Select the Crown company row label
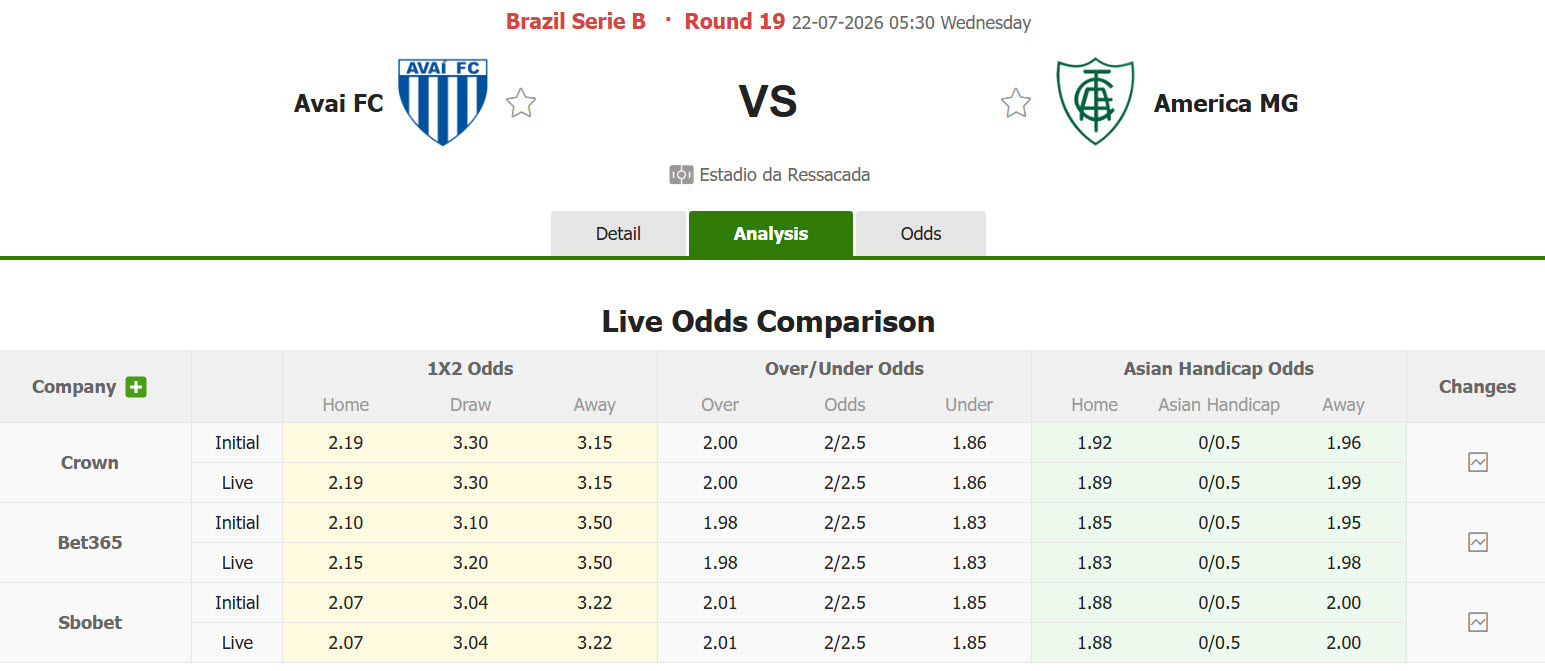Viewport: 1545px width, 671px height. 90,463
